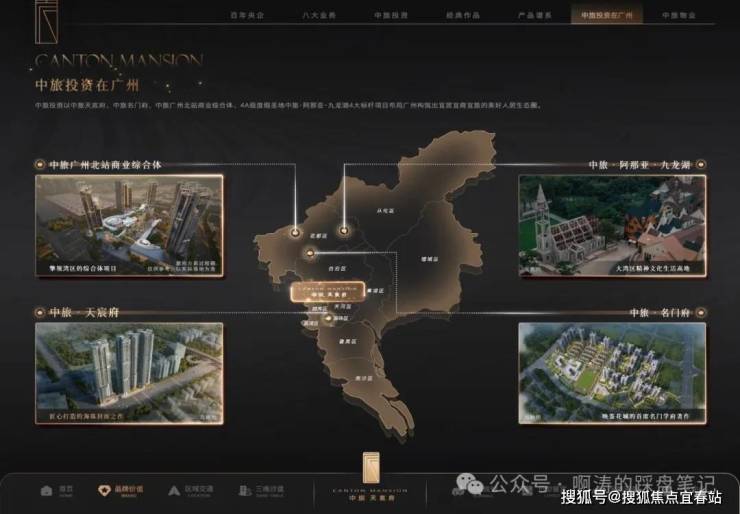Image resolution: width=740 pixels, height=514 pixels.
Task: Click the glowing marker at 海珠区
Action: tap(328, 318)
